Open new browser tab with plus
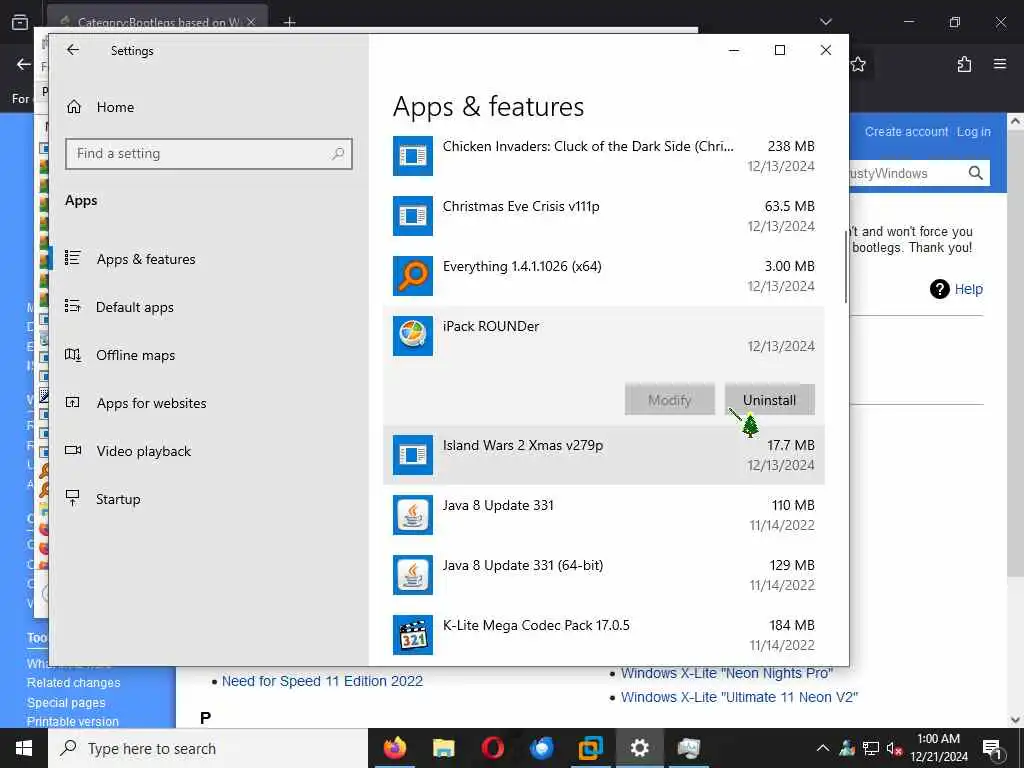Image resolution: width=1024 pixels, height=768 pixels. click(289, 22)
